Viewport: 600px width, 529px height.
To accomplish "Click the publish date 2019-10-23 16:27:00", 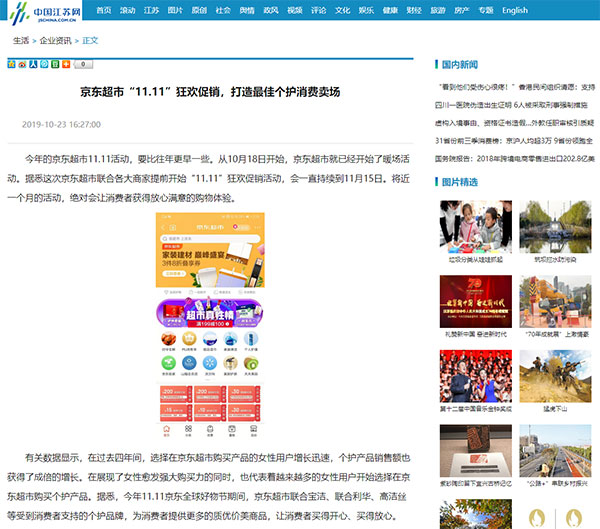I will click(61, 124).
